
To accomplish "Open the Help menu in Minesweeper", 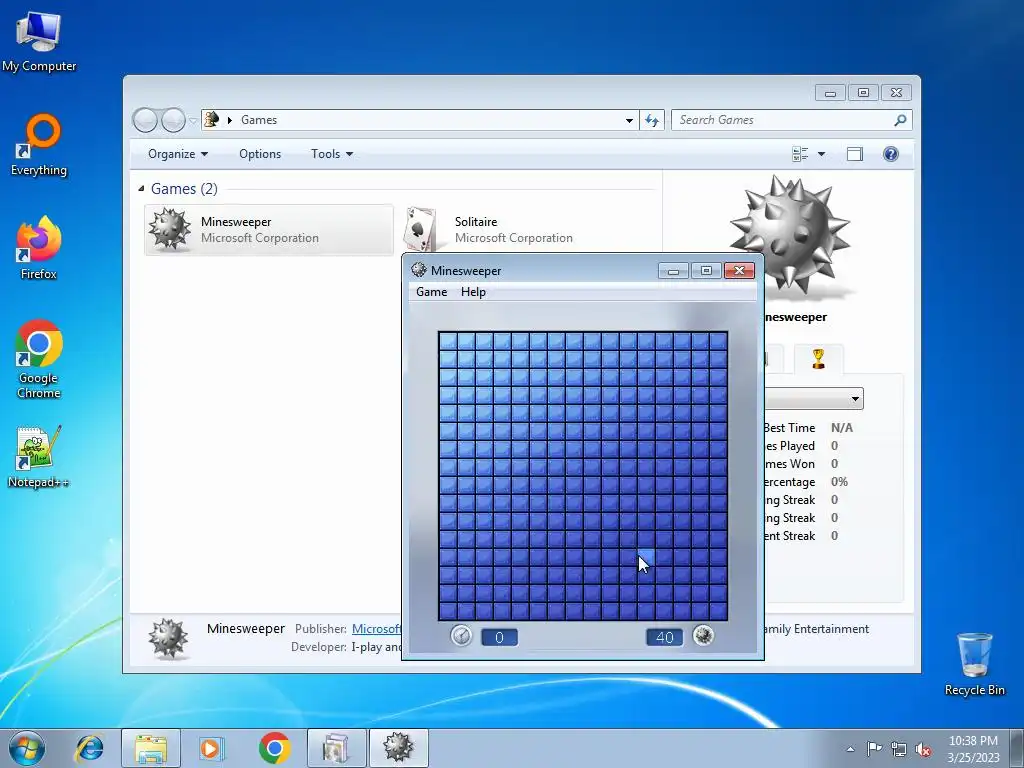I will pos(473,292).
